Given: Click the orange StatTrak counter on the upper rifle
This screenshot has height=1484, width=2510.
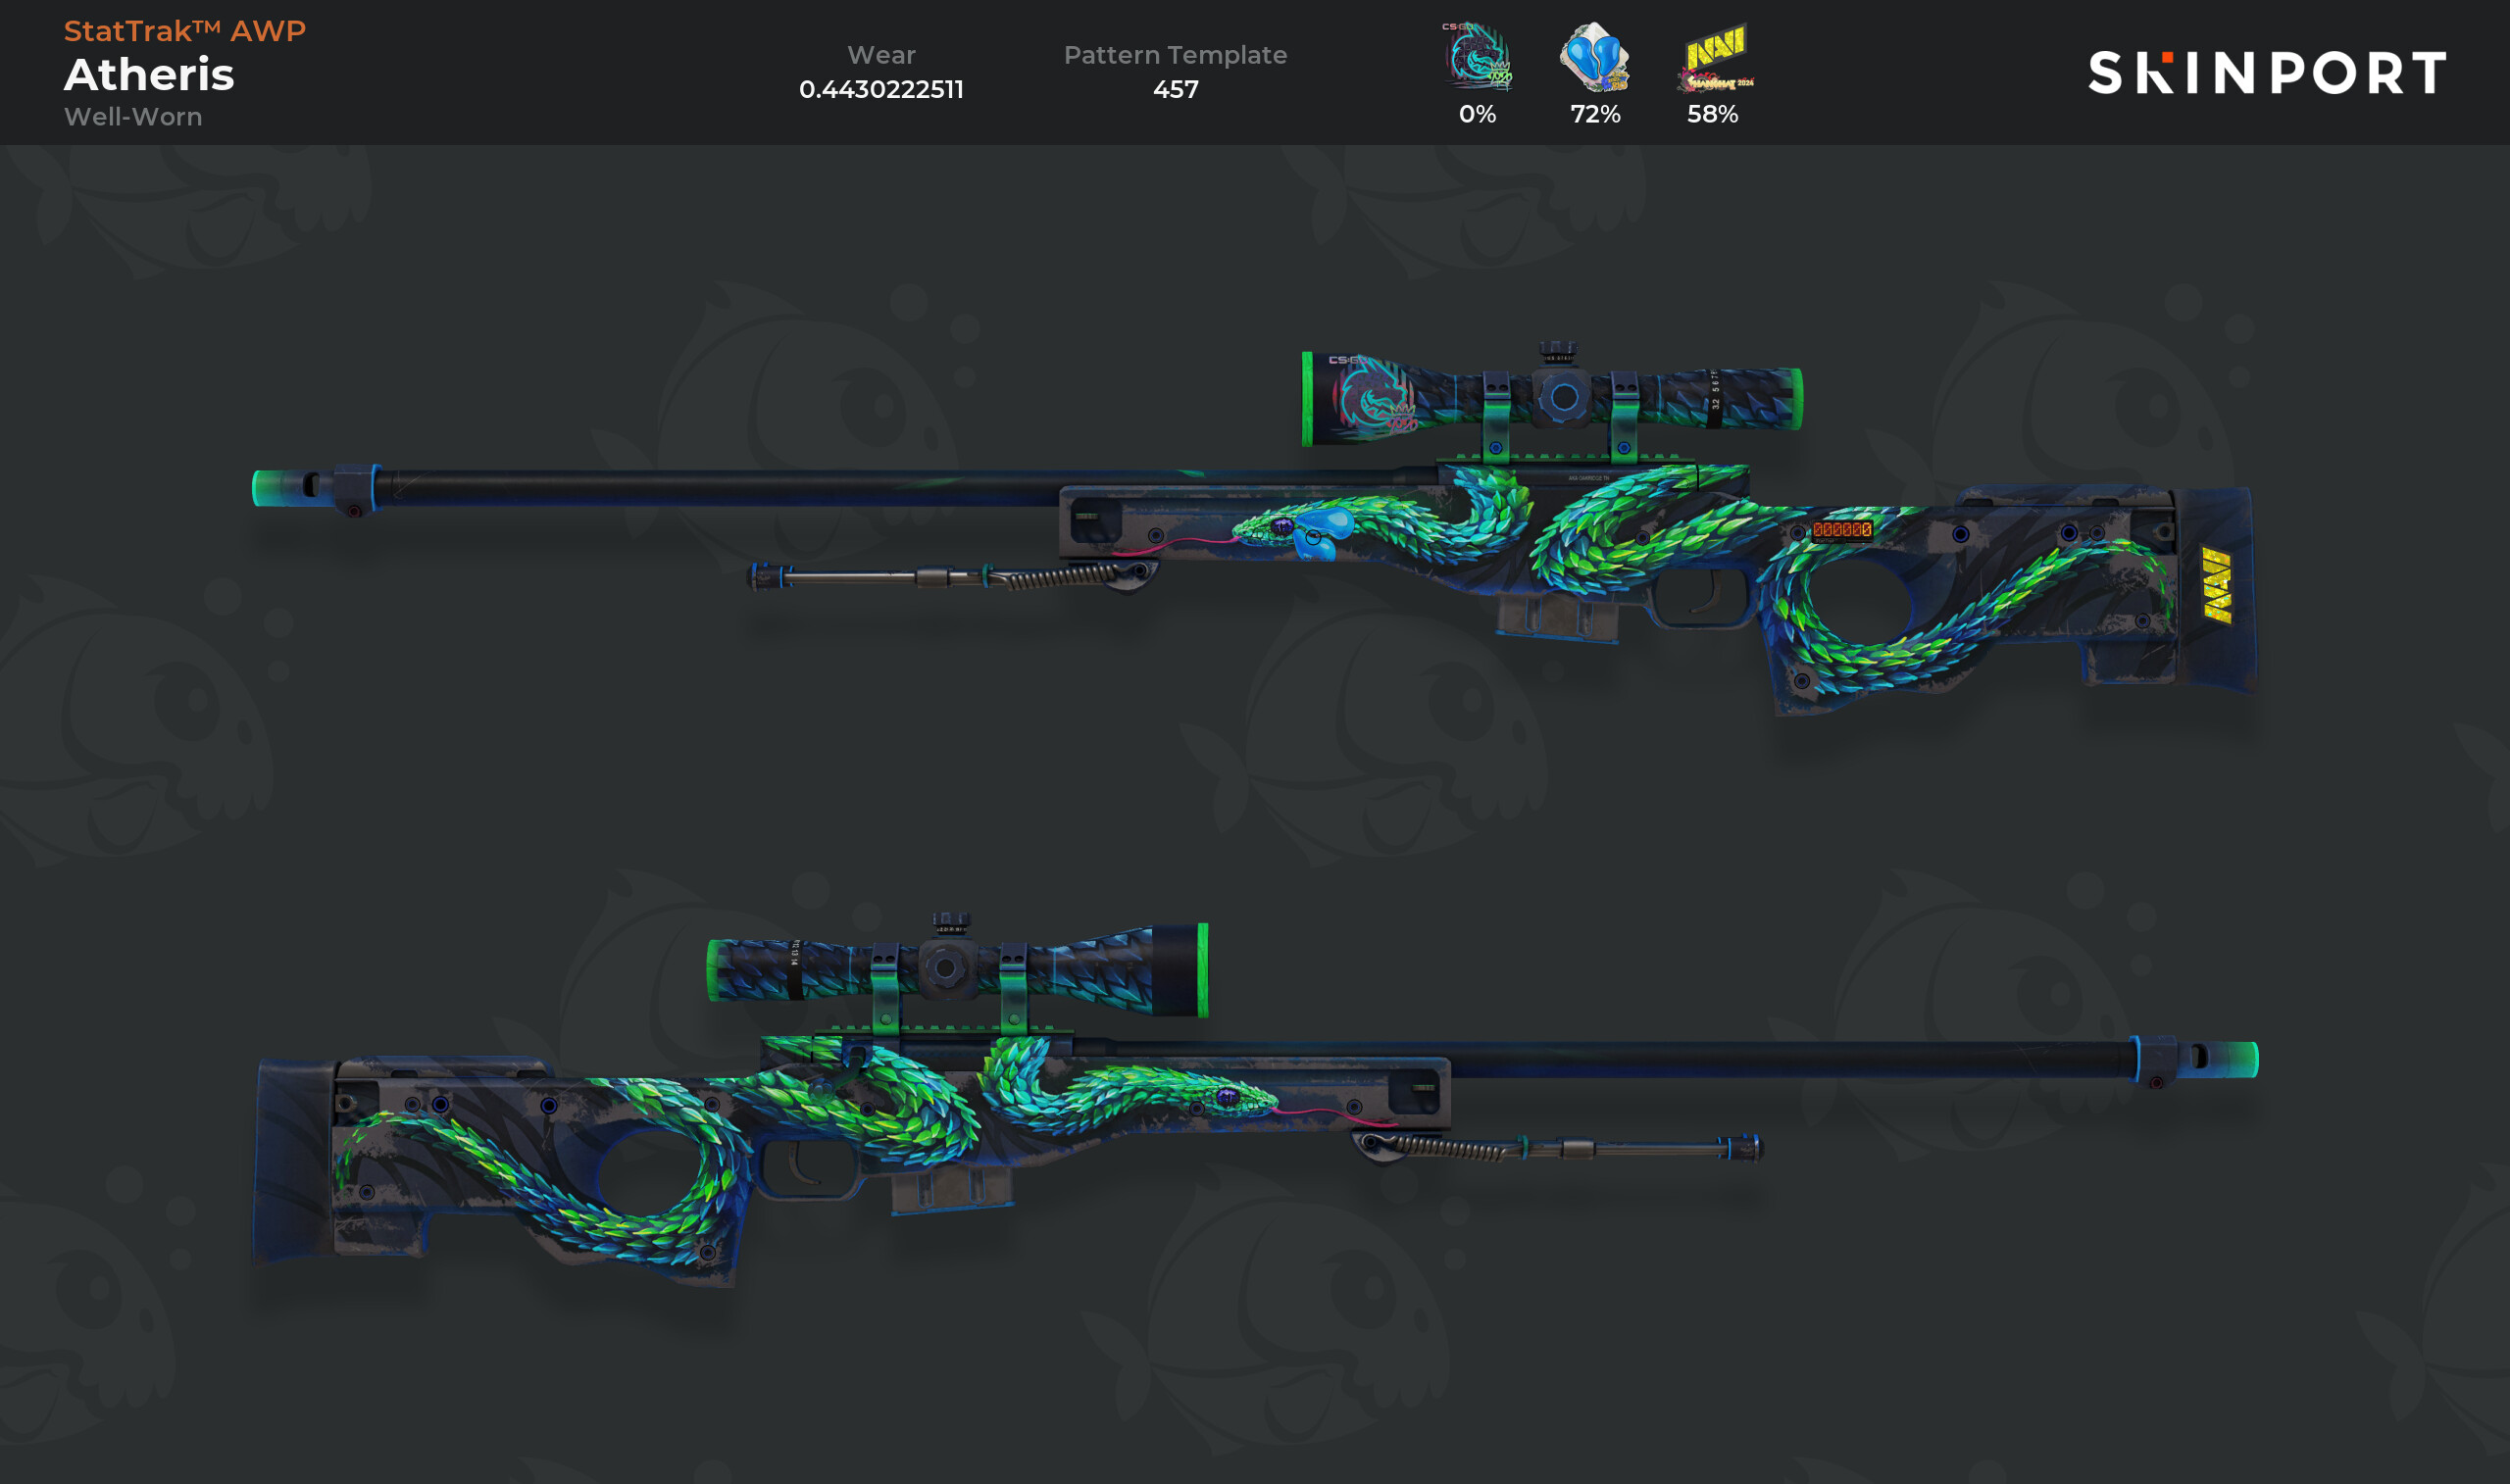Looking at the screenshot, I should coord(1841,530).
